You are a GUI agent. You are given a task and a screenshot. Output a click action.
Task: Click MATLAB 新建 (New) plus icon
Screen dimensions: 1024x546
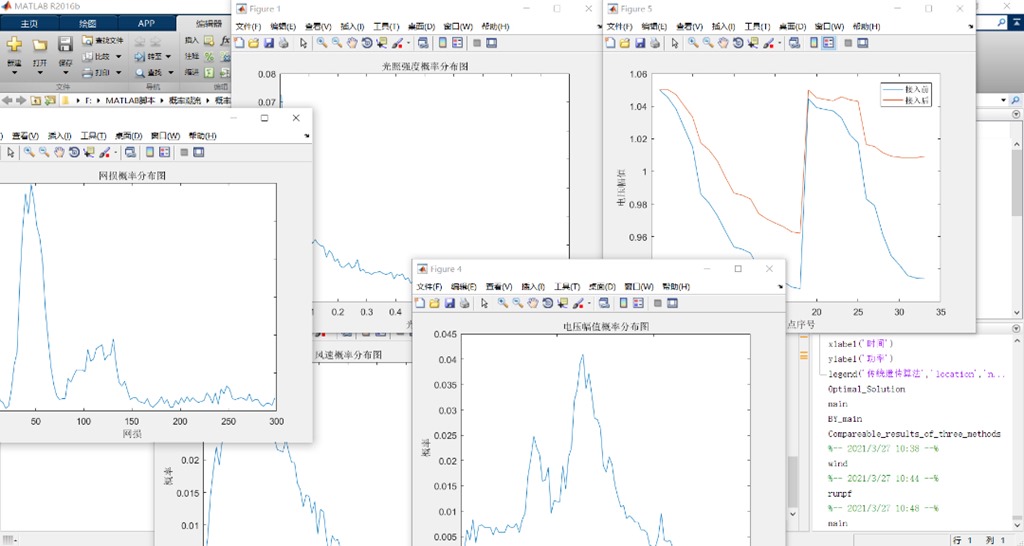tap(14, 44)
